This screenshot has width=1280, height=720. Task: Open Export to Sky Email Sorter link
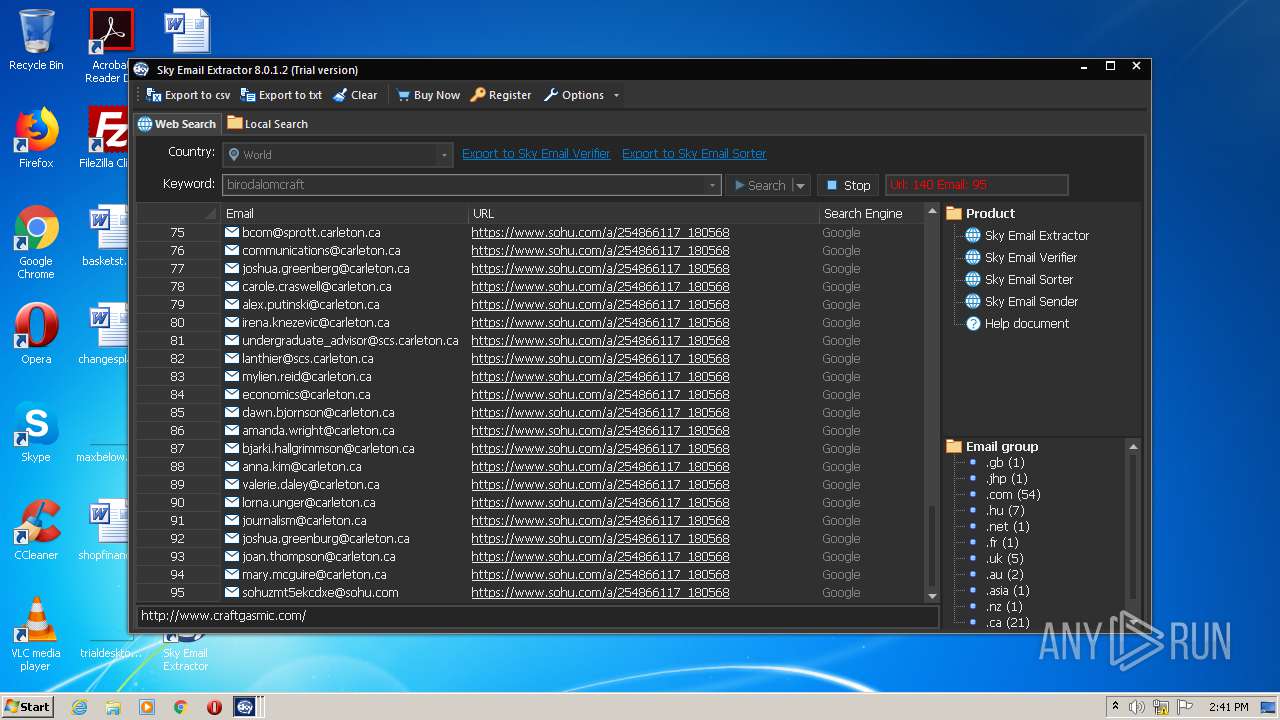(x=694, y=154)
